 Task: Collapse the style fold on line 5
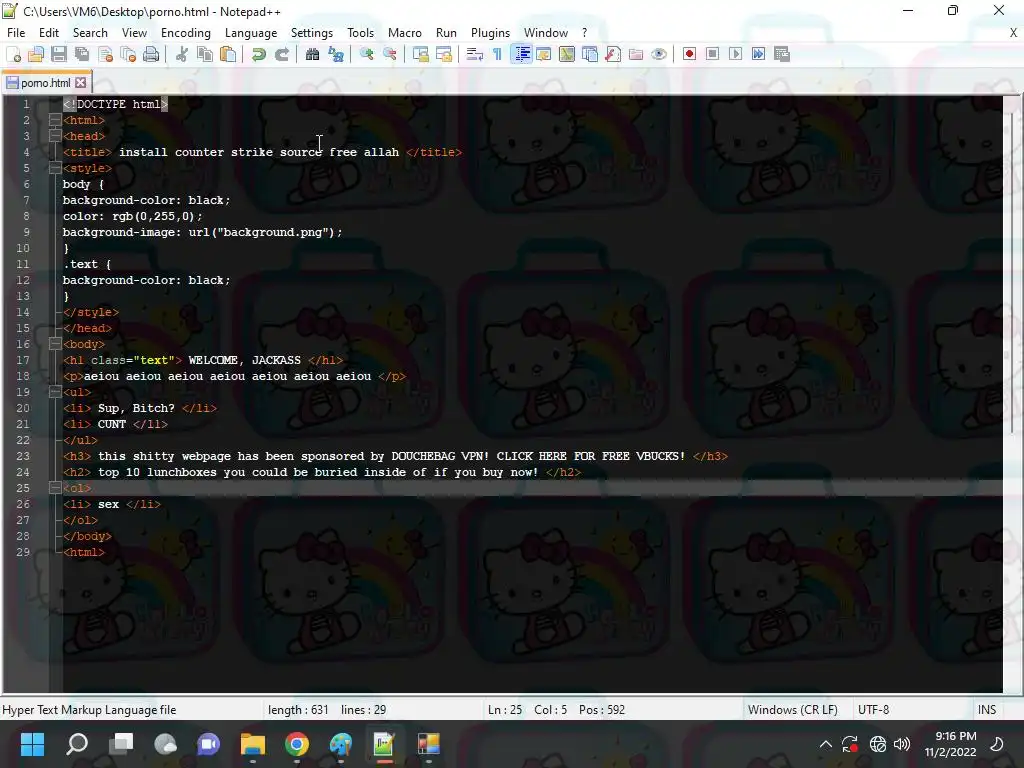55,168
